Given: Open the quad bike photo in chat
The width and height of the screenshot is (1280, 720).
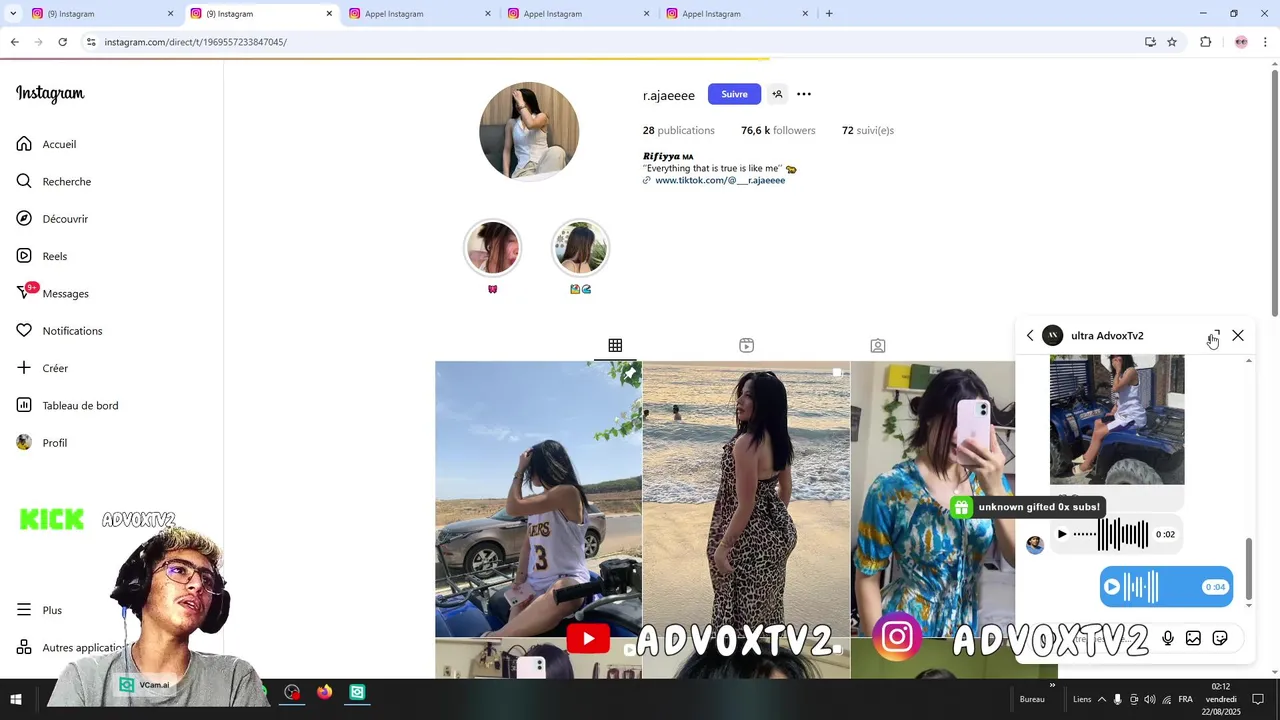Looking at the screenshot, I should pyautogui.click(x=1117, y=420).
